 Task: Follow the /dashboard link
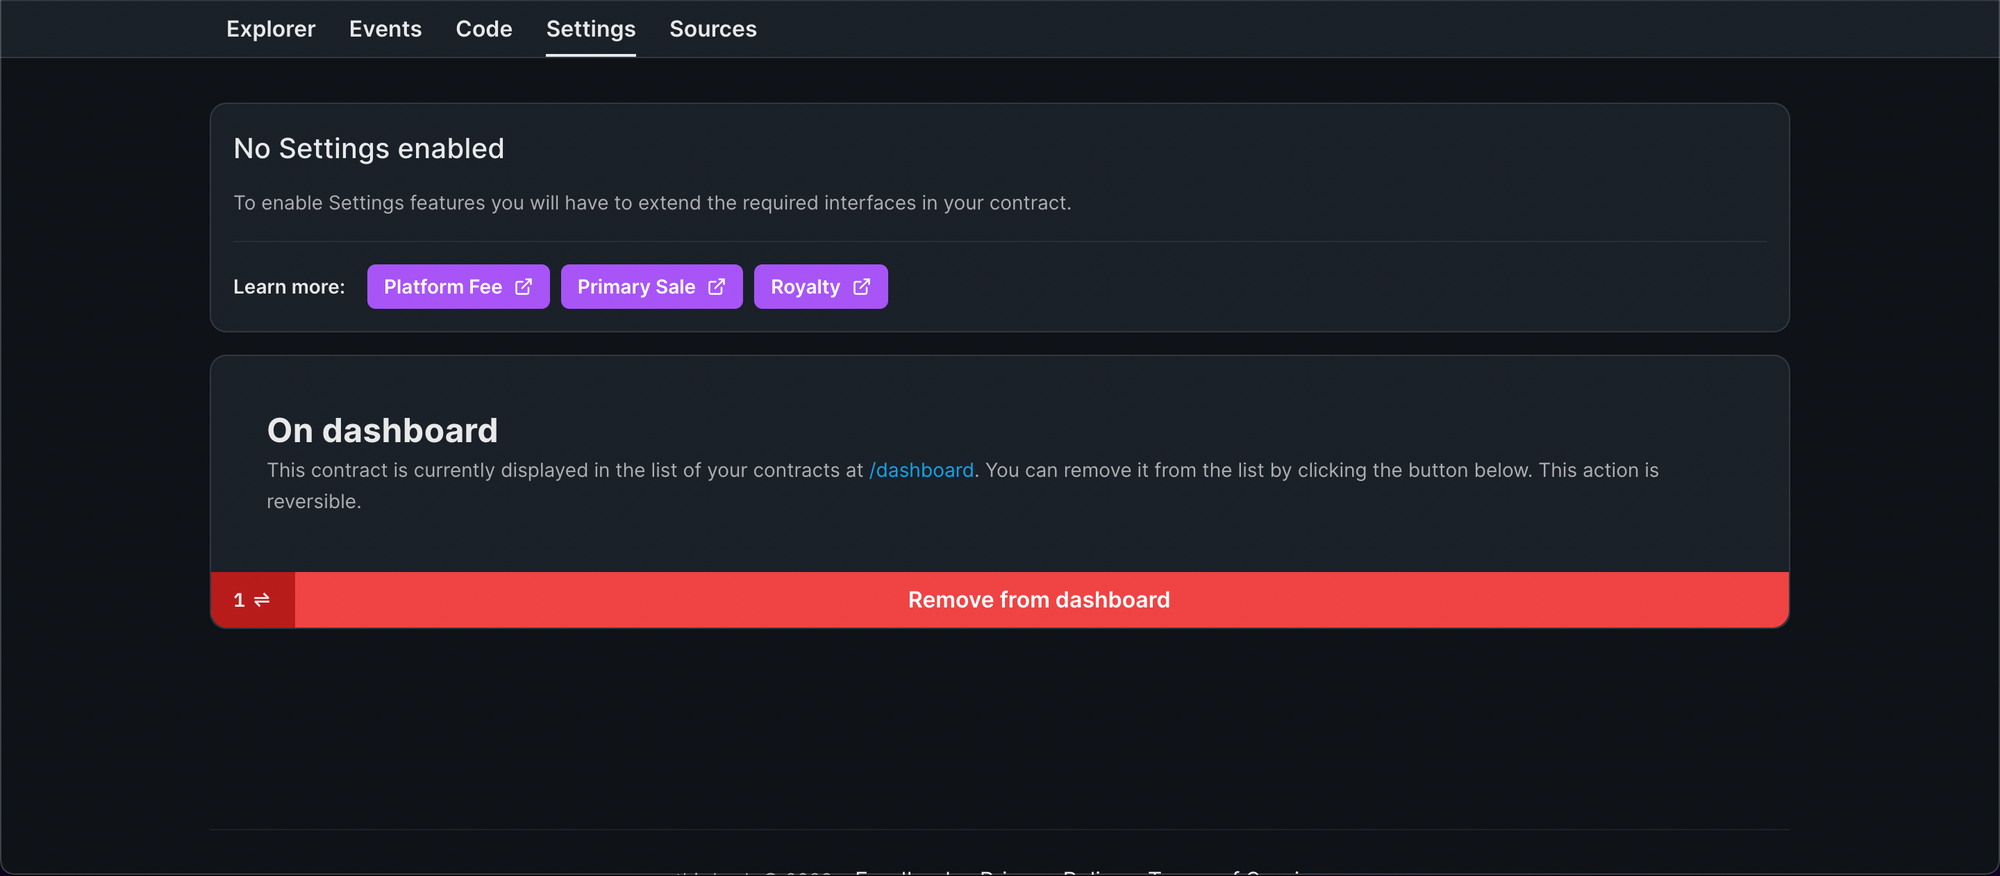pyautogui.click(x=921, y=470)
